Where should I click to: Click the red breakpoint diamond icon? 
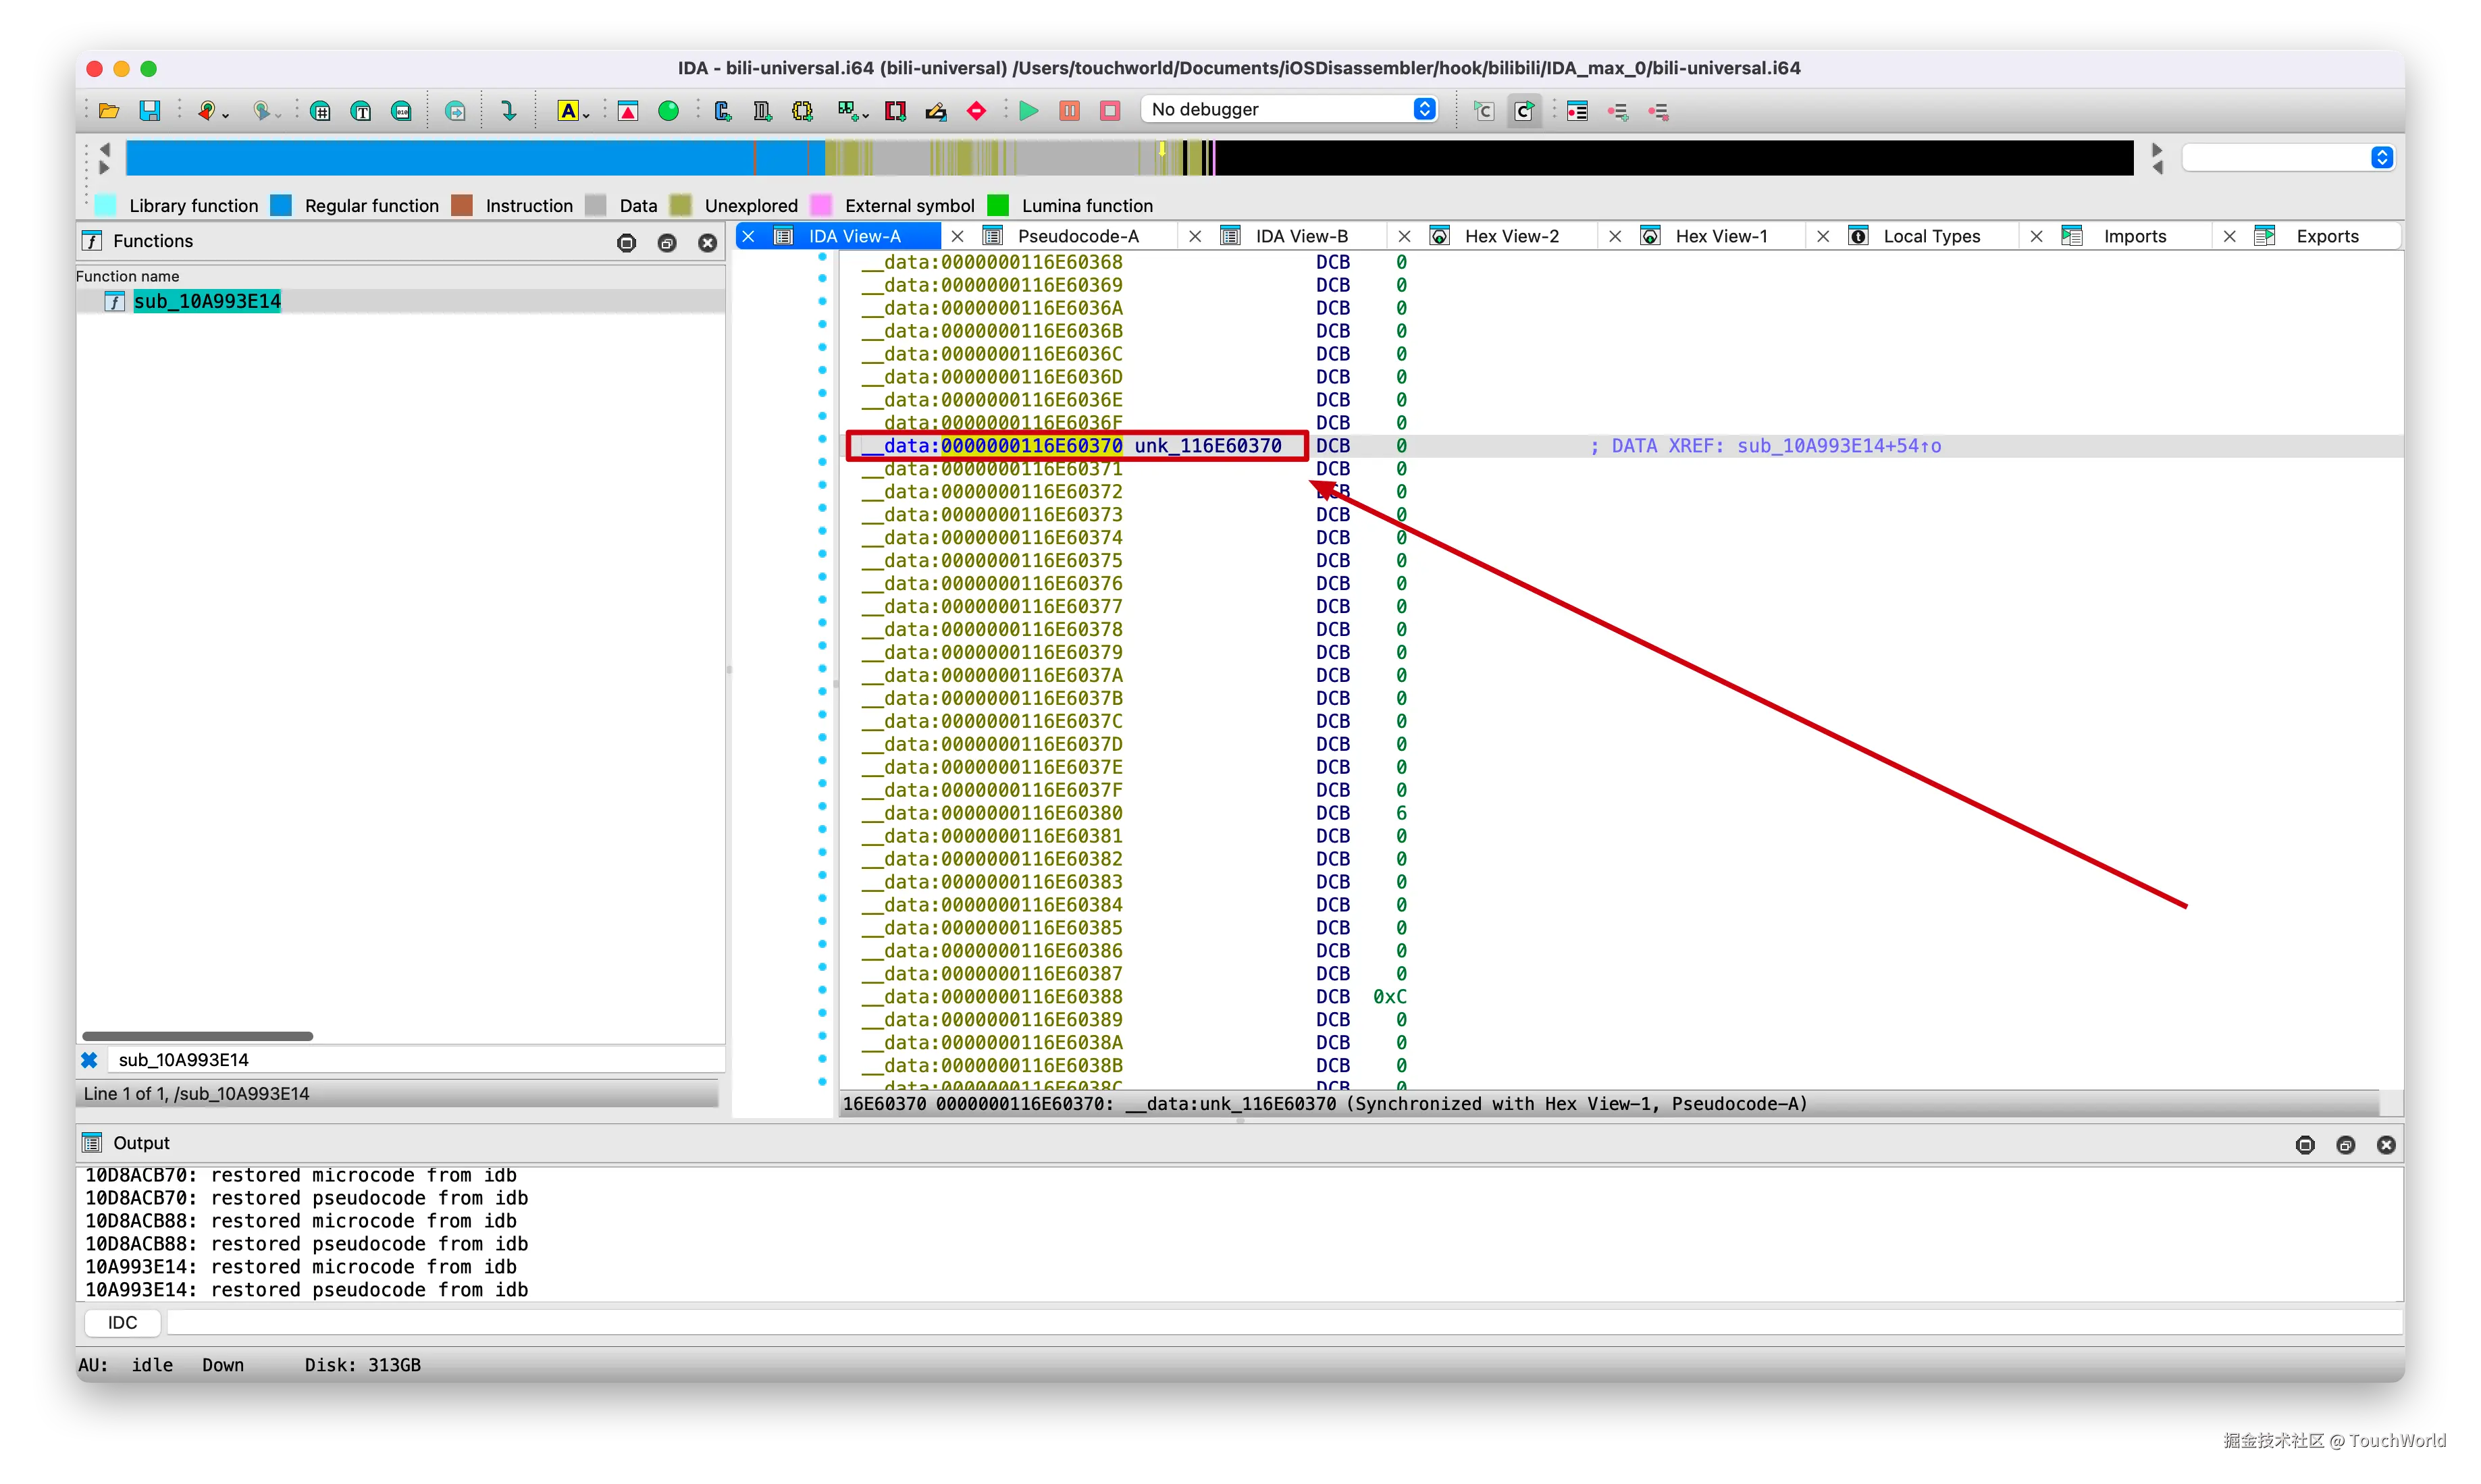(977, 111)
